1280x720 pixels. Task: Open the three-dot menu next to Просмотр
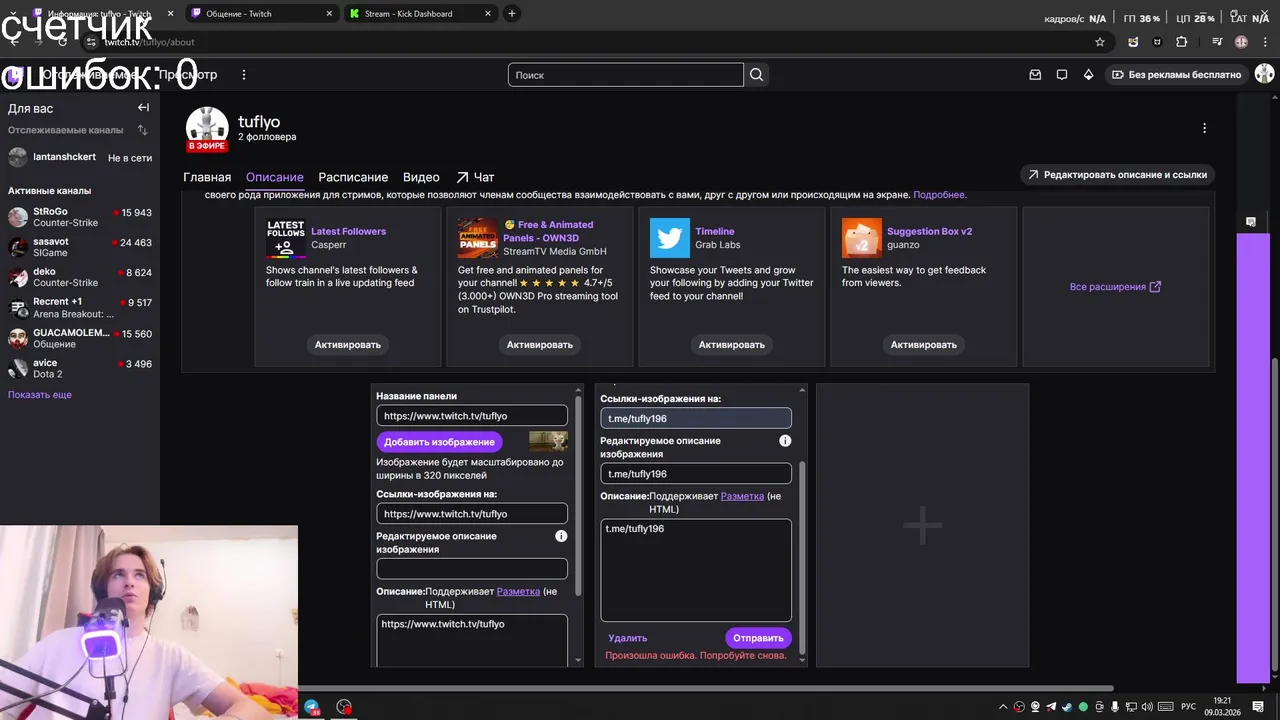[243, 75]
